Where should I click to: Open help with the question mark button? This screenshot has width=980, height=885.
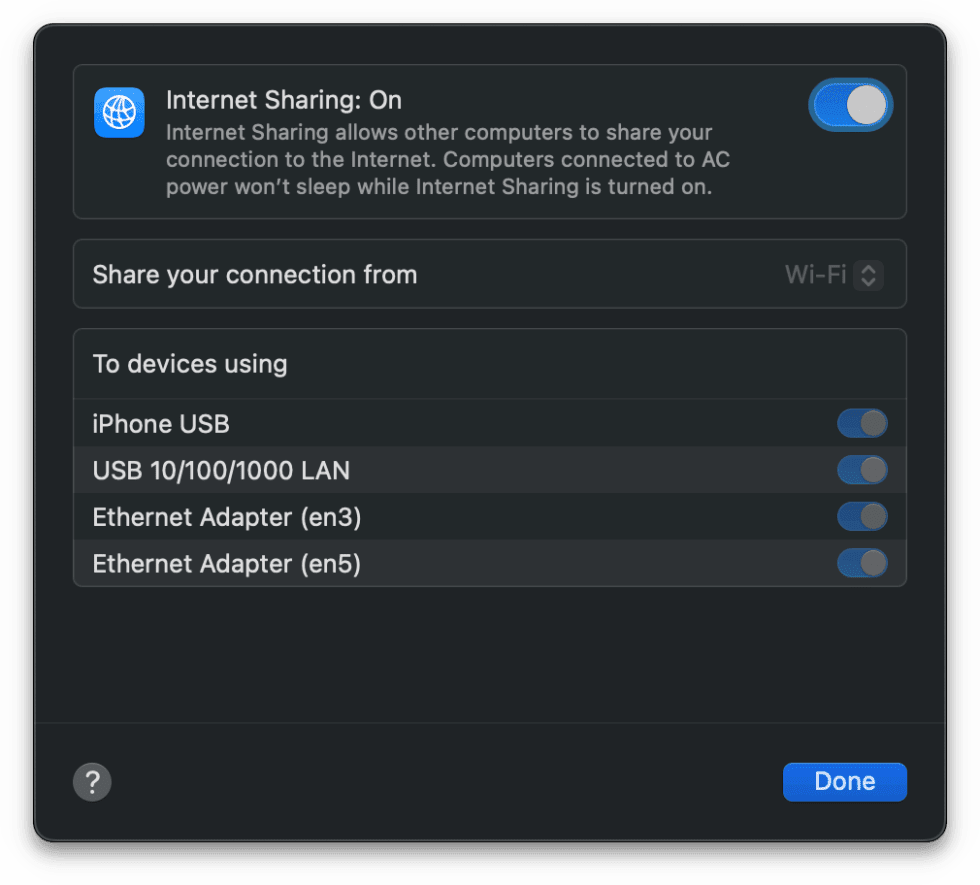pos(92,781)
